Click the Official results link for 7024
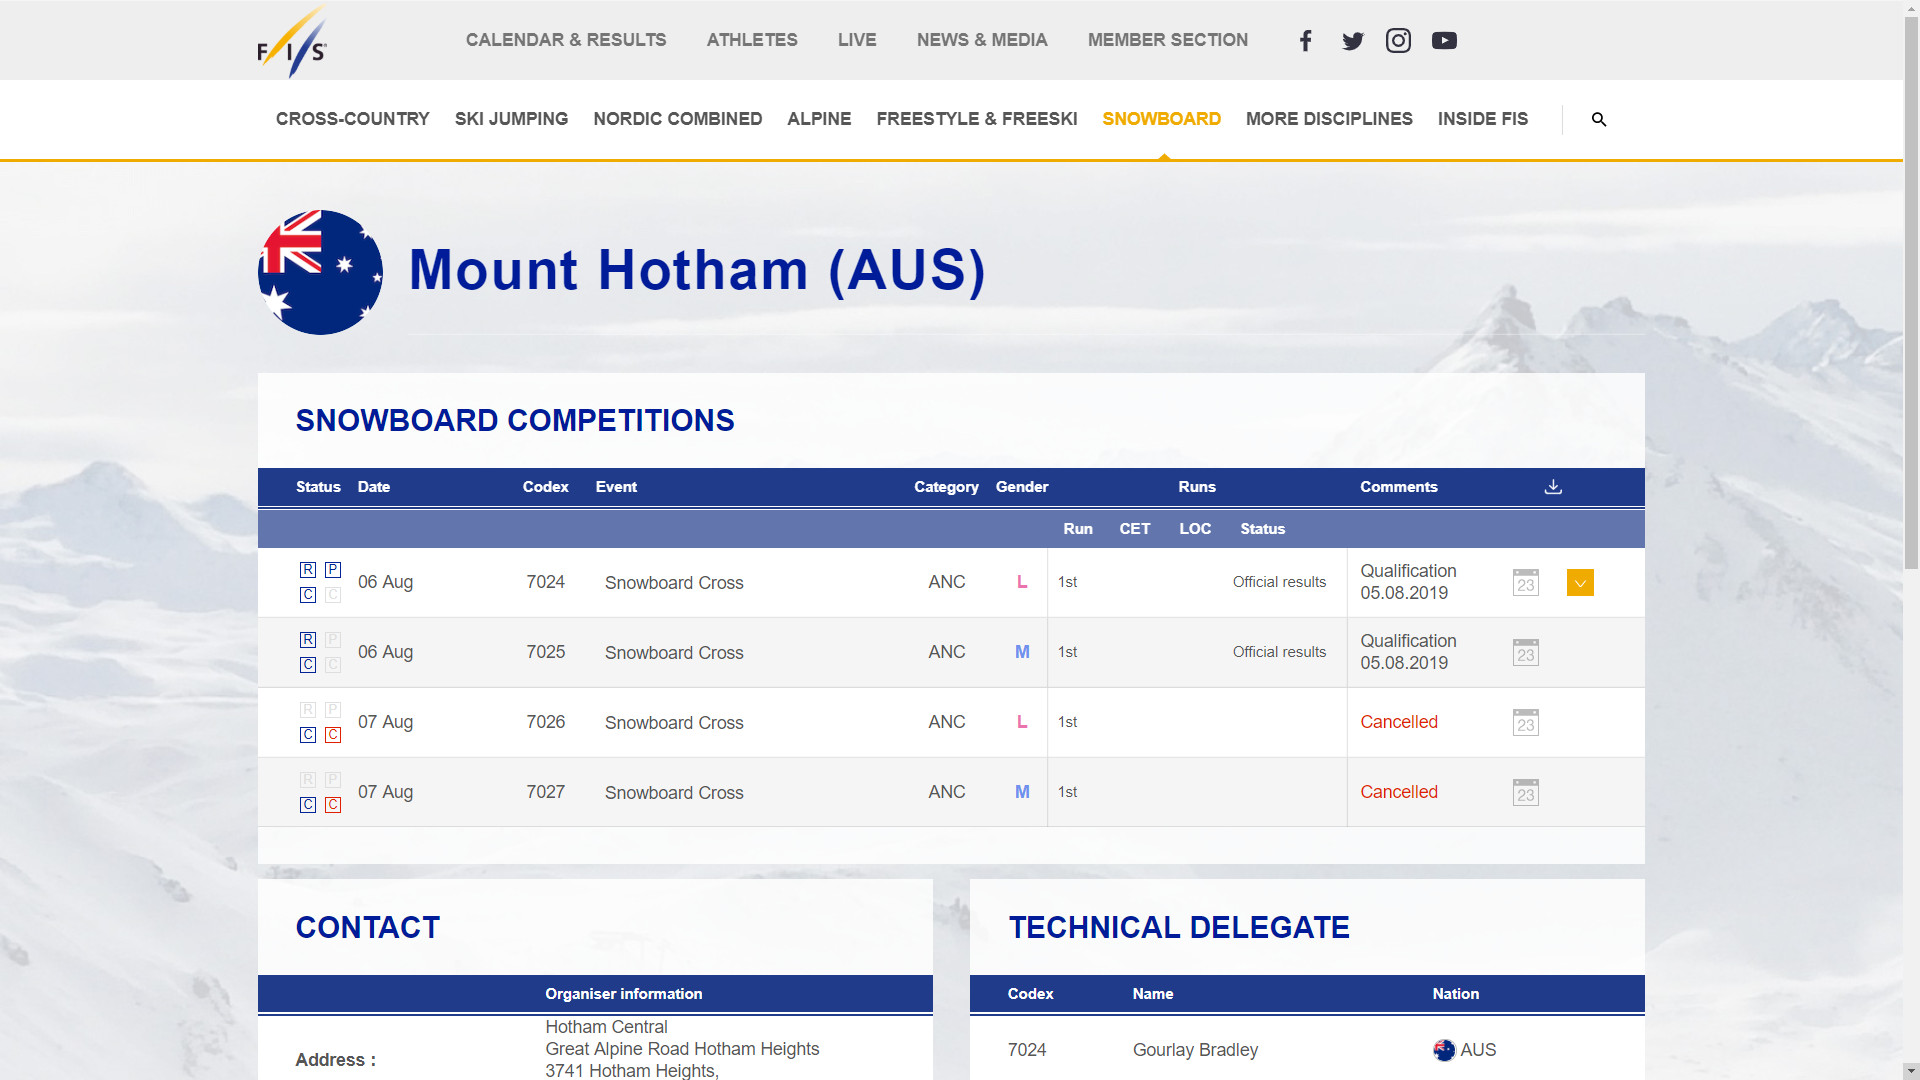 point(1279,582)
